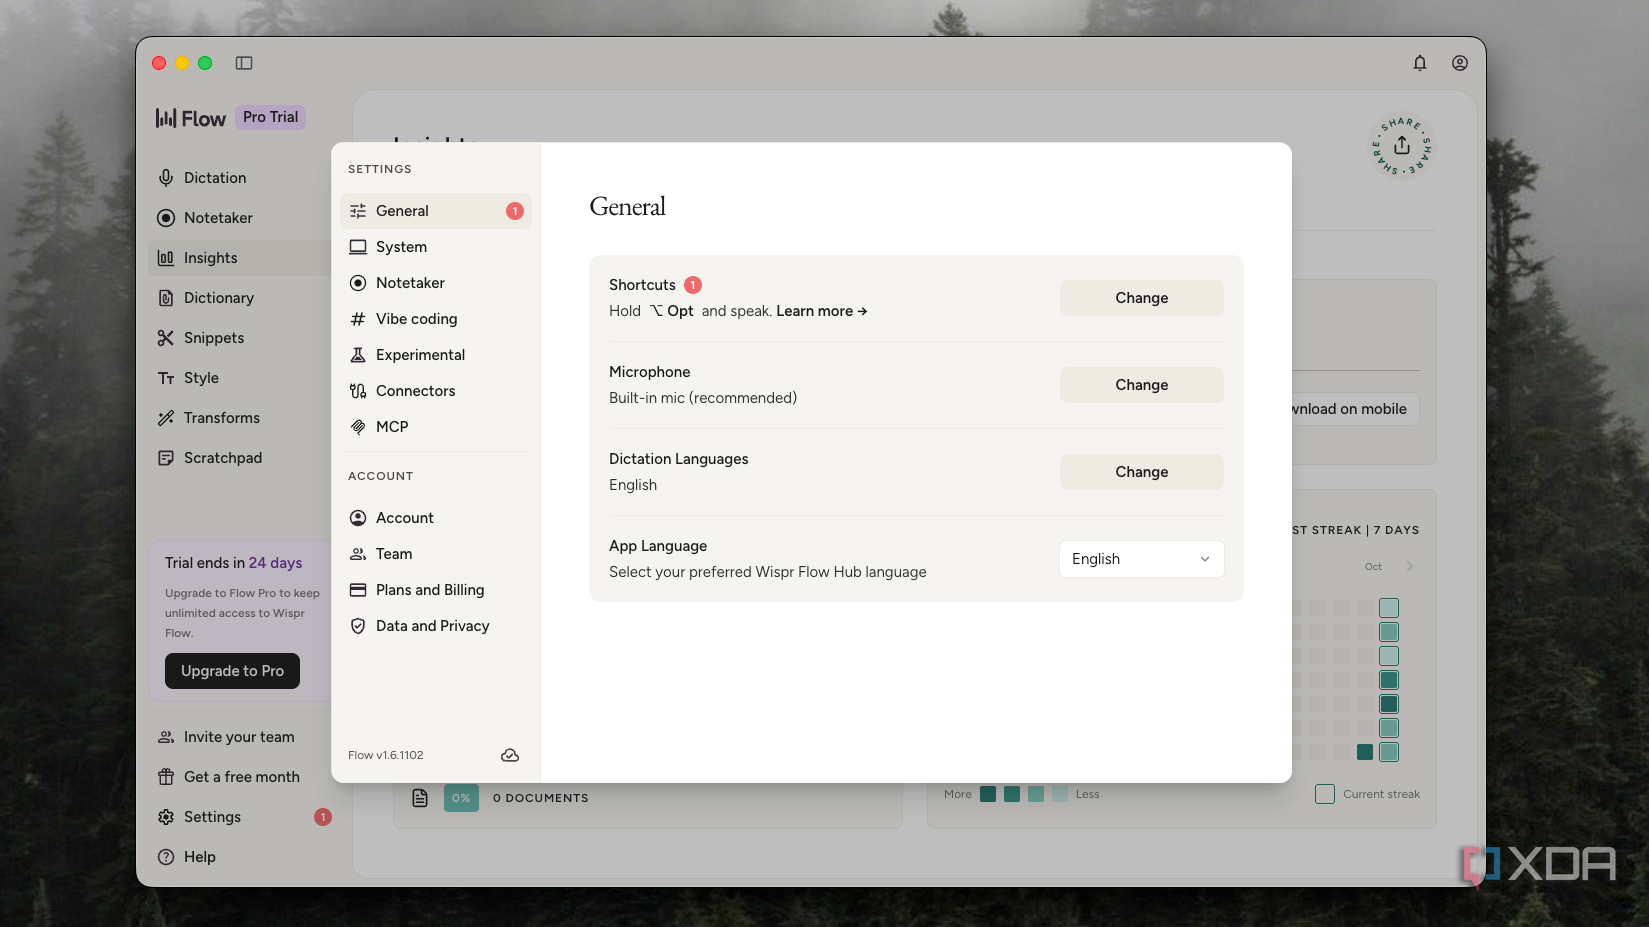Open Experimental settings
The image size is (1649, 927).
(435, 355)
